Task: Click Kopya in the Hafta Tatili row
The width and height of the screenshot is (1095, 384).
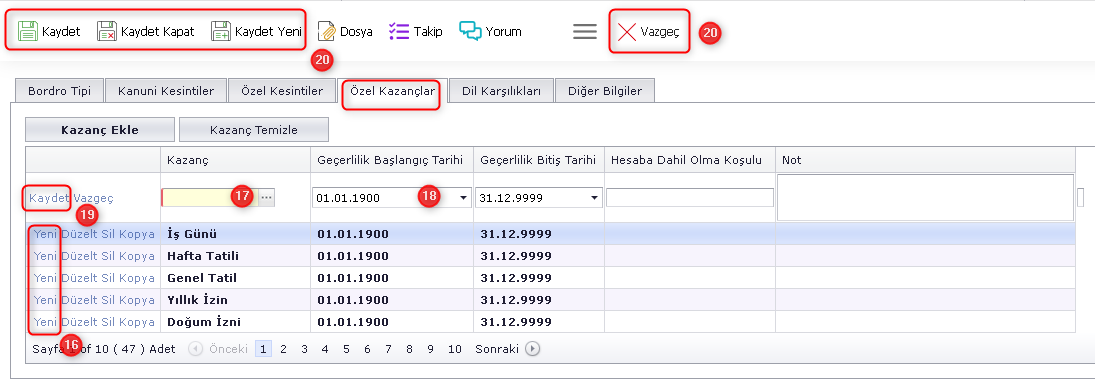Action: click(x=137, y=256)
